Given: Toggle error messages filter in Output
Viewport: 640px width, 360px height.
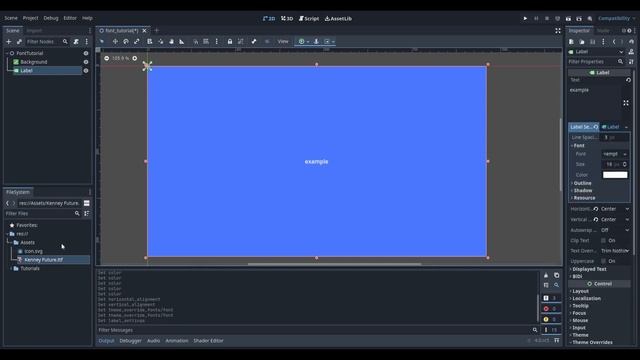Looking at the screenshot, I should (x=550, y=309).
